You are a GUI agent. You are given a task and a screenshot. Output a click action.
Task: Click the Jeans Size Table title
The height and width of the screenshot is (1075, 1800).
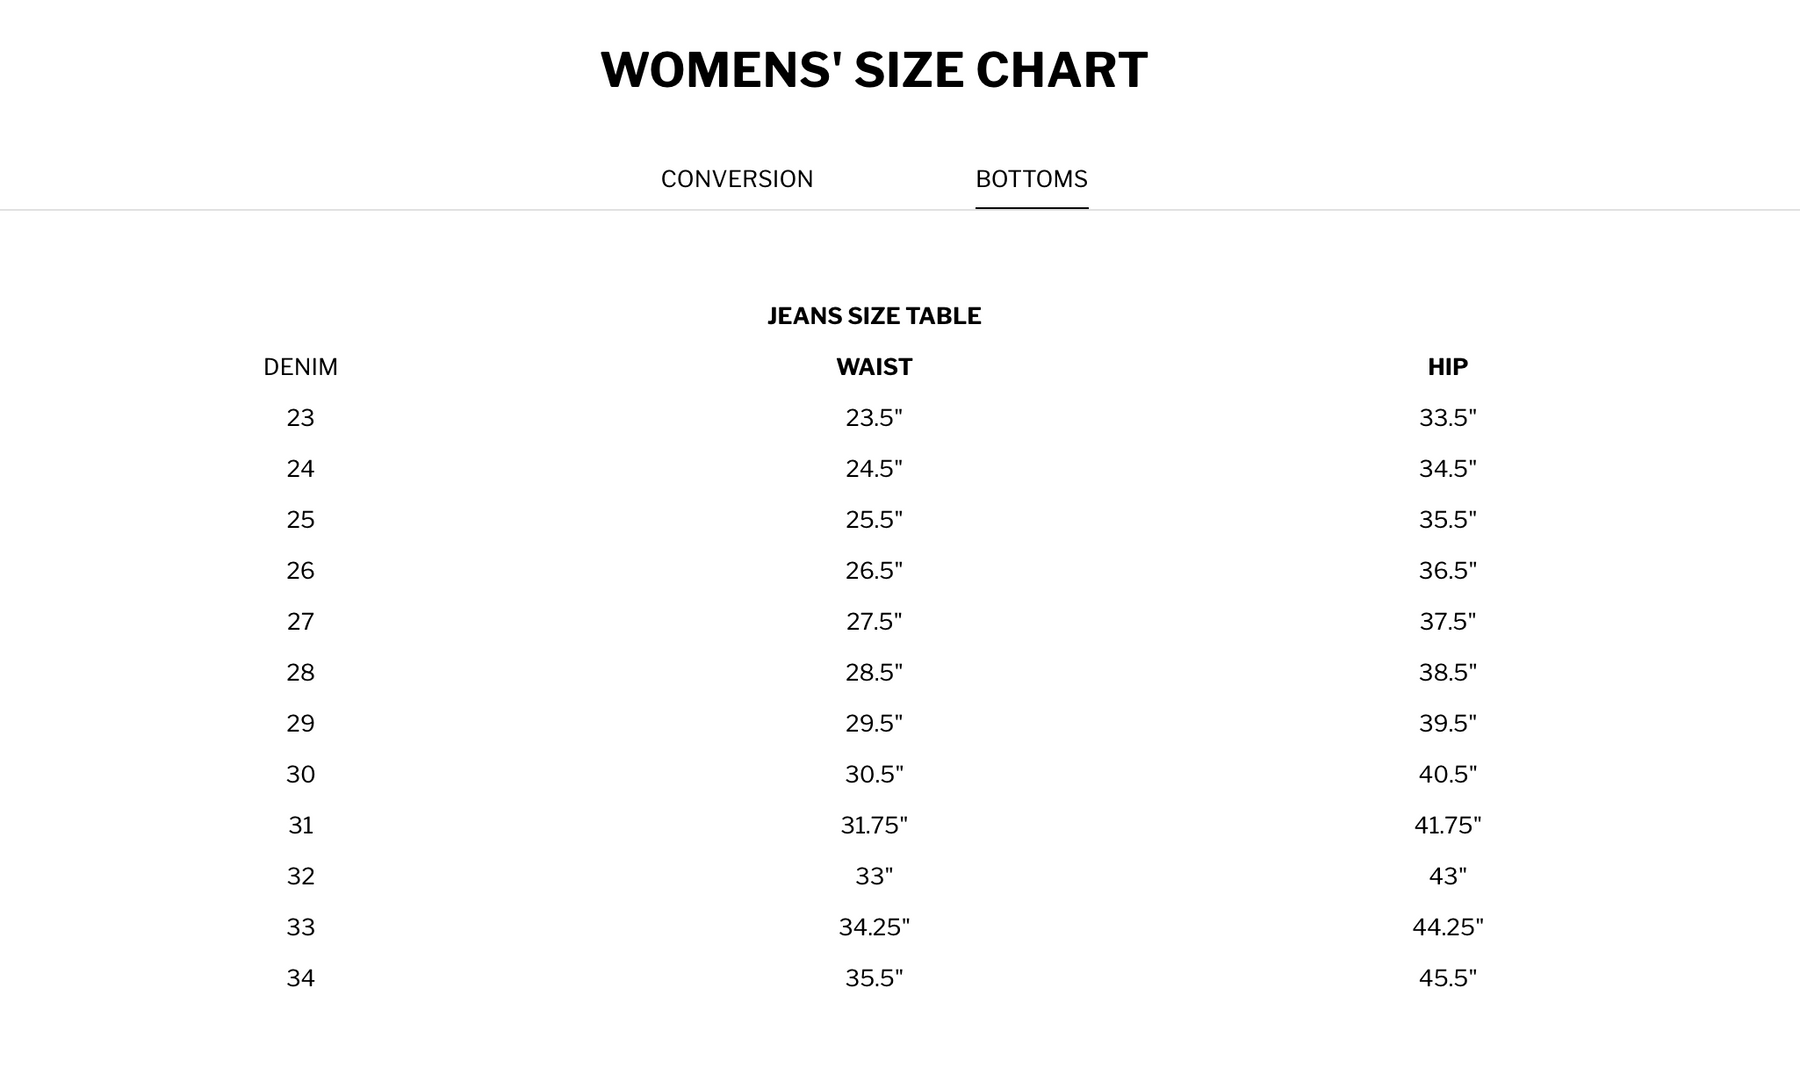(874, 316)
